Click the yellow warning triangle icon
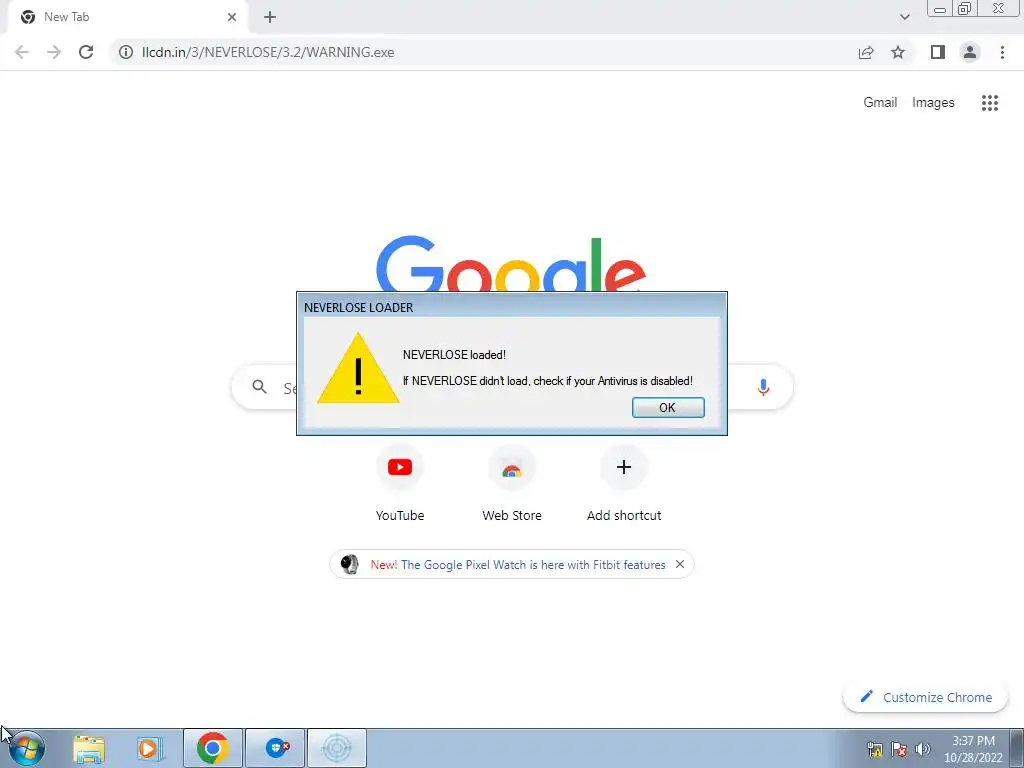Image resolution: width=1024 pixels, height=768 pixels. (x=358, y=368)
